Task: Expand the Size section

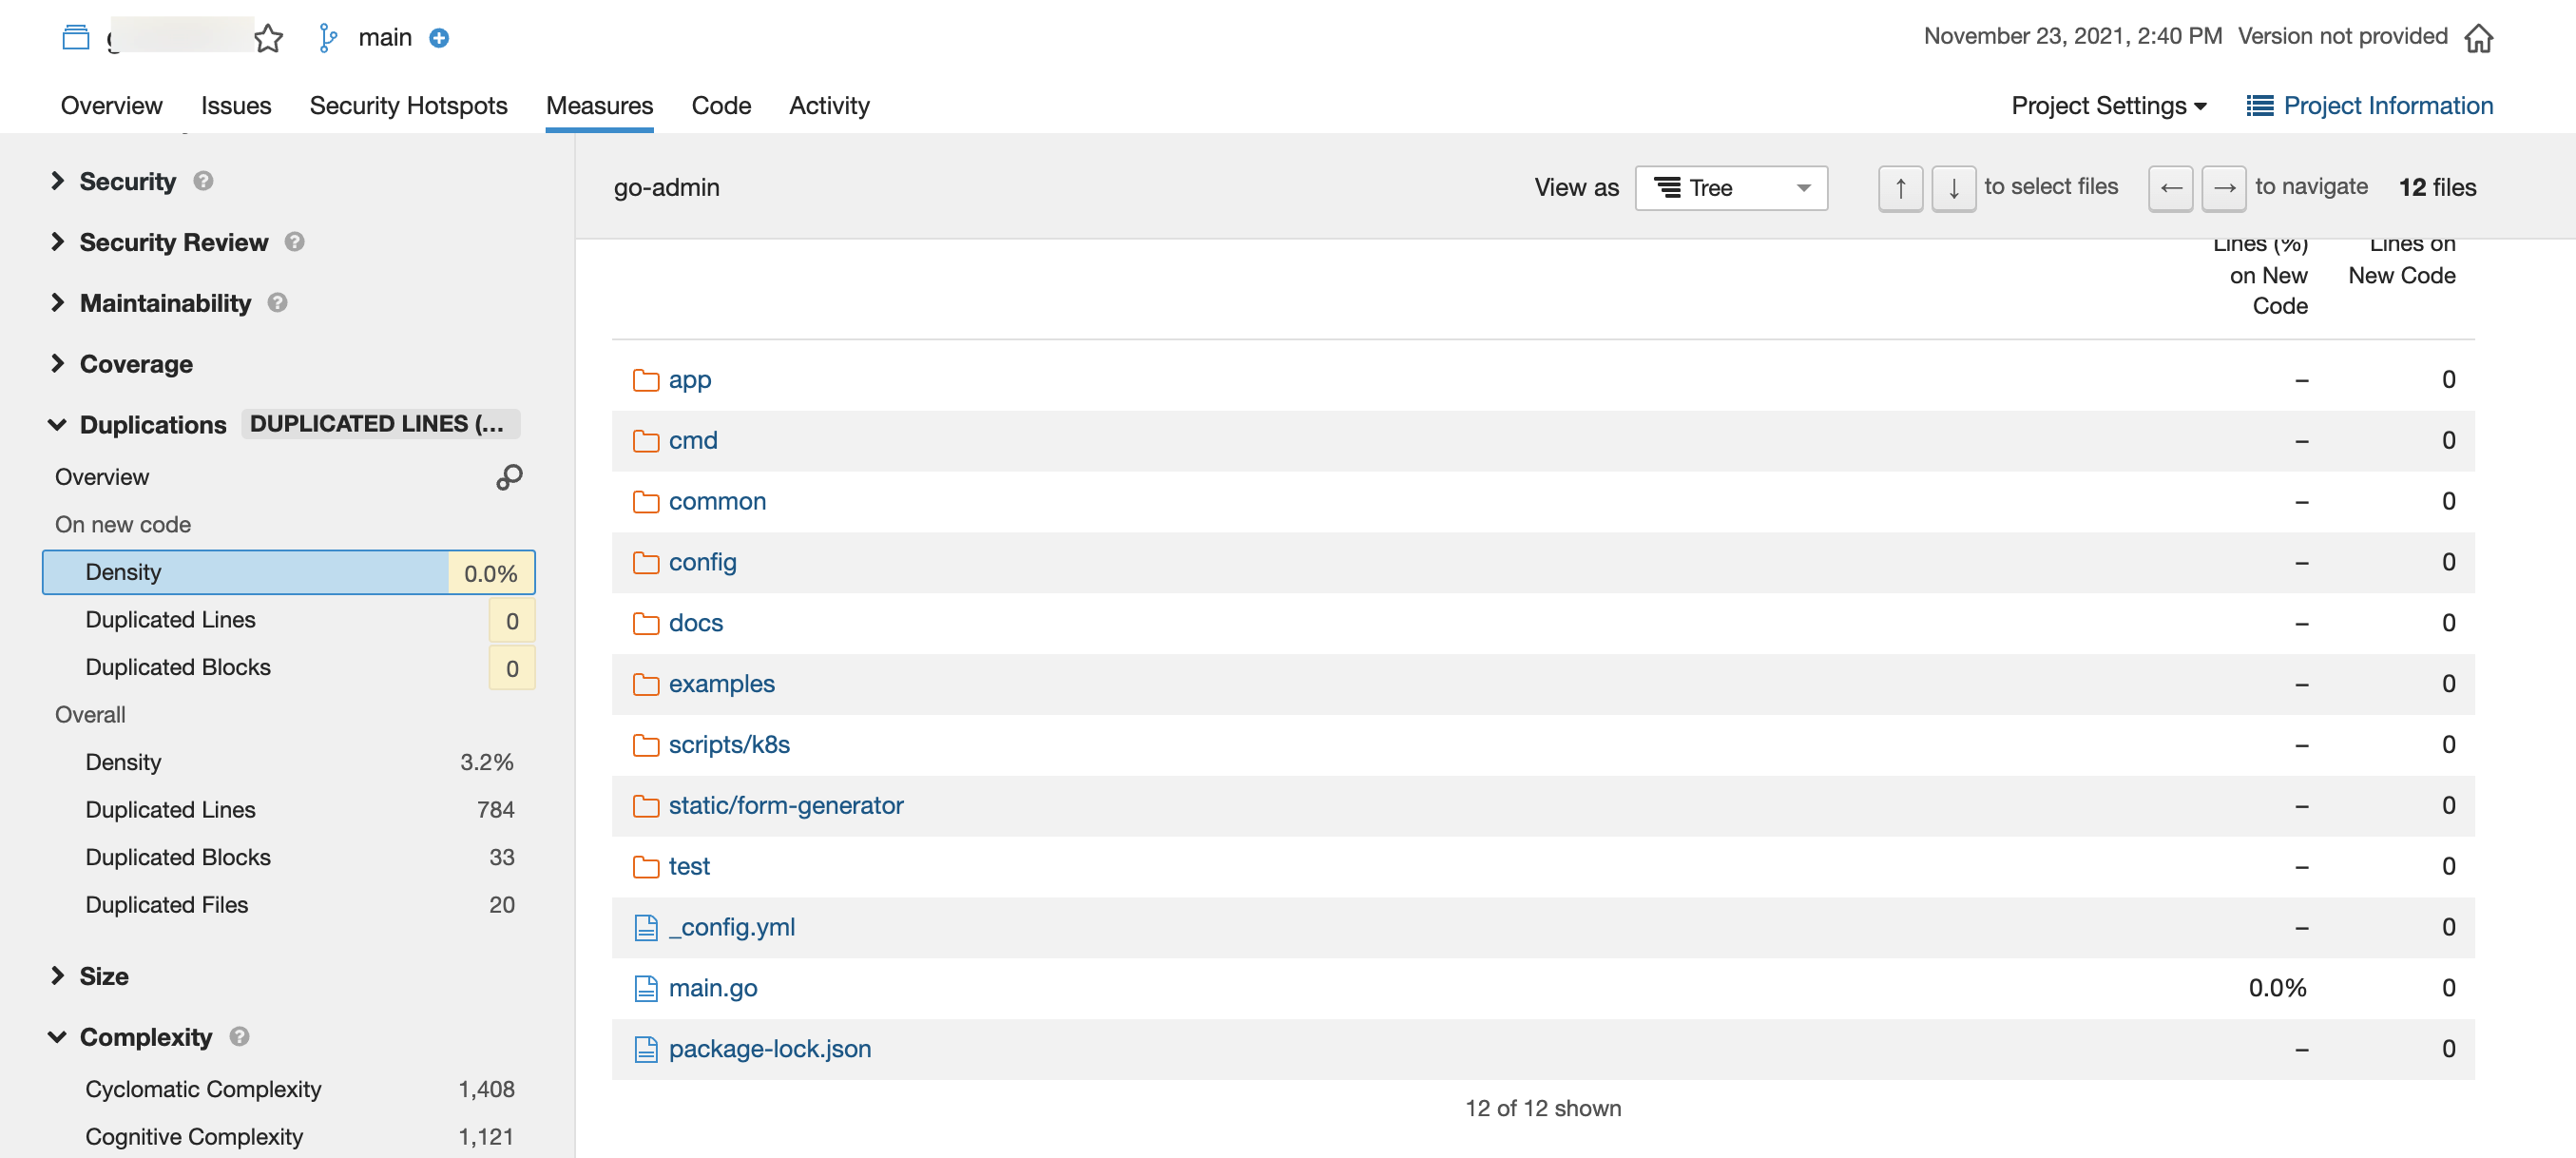Action: click(103, 976)
